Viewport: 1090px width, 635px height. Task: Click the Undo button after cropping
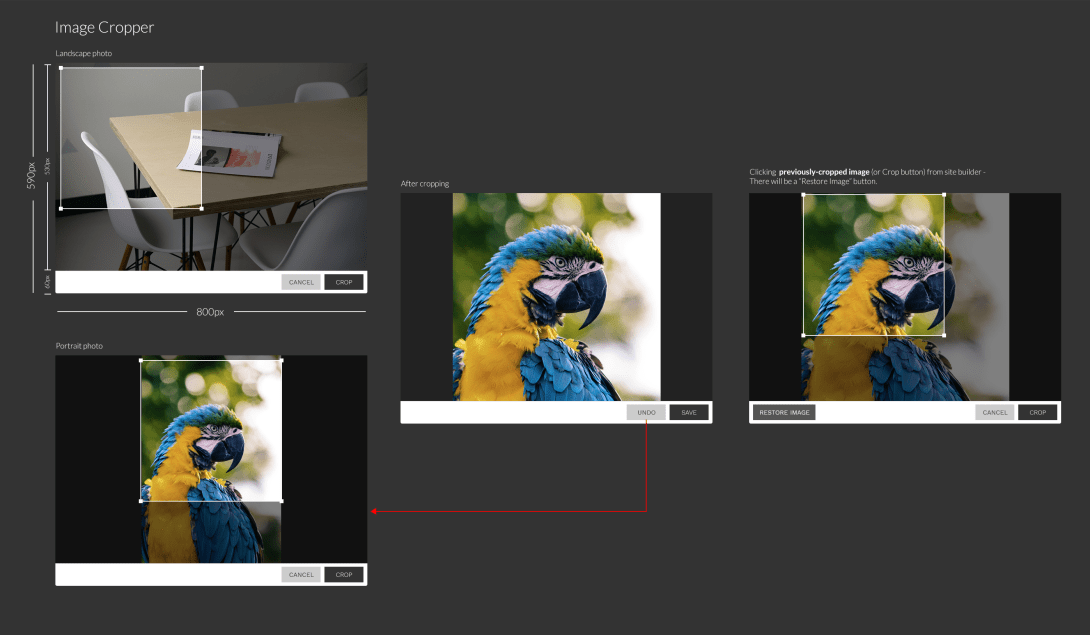point(646,412)
